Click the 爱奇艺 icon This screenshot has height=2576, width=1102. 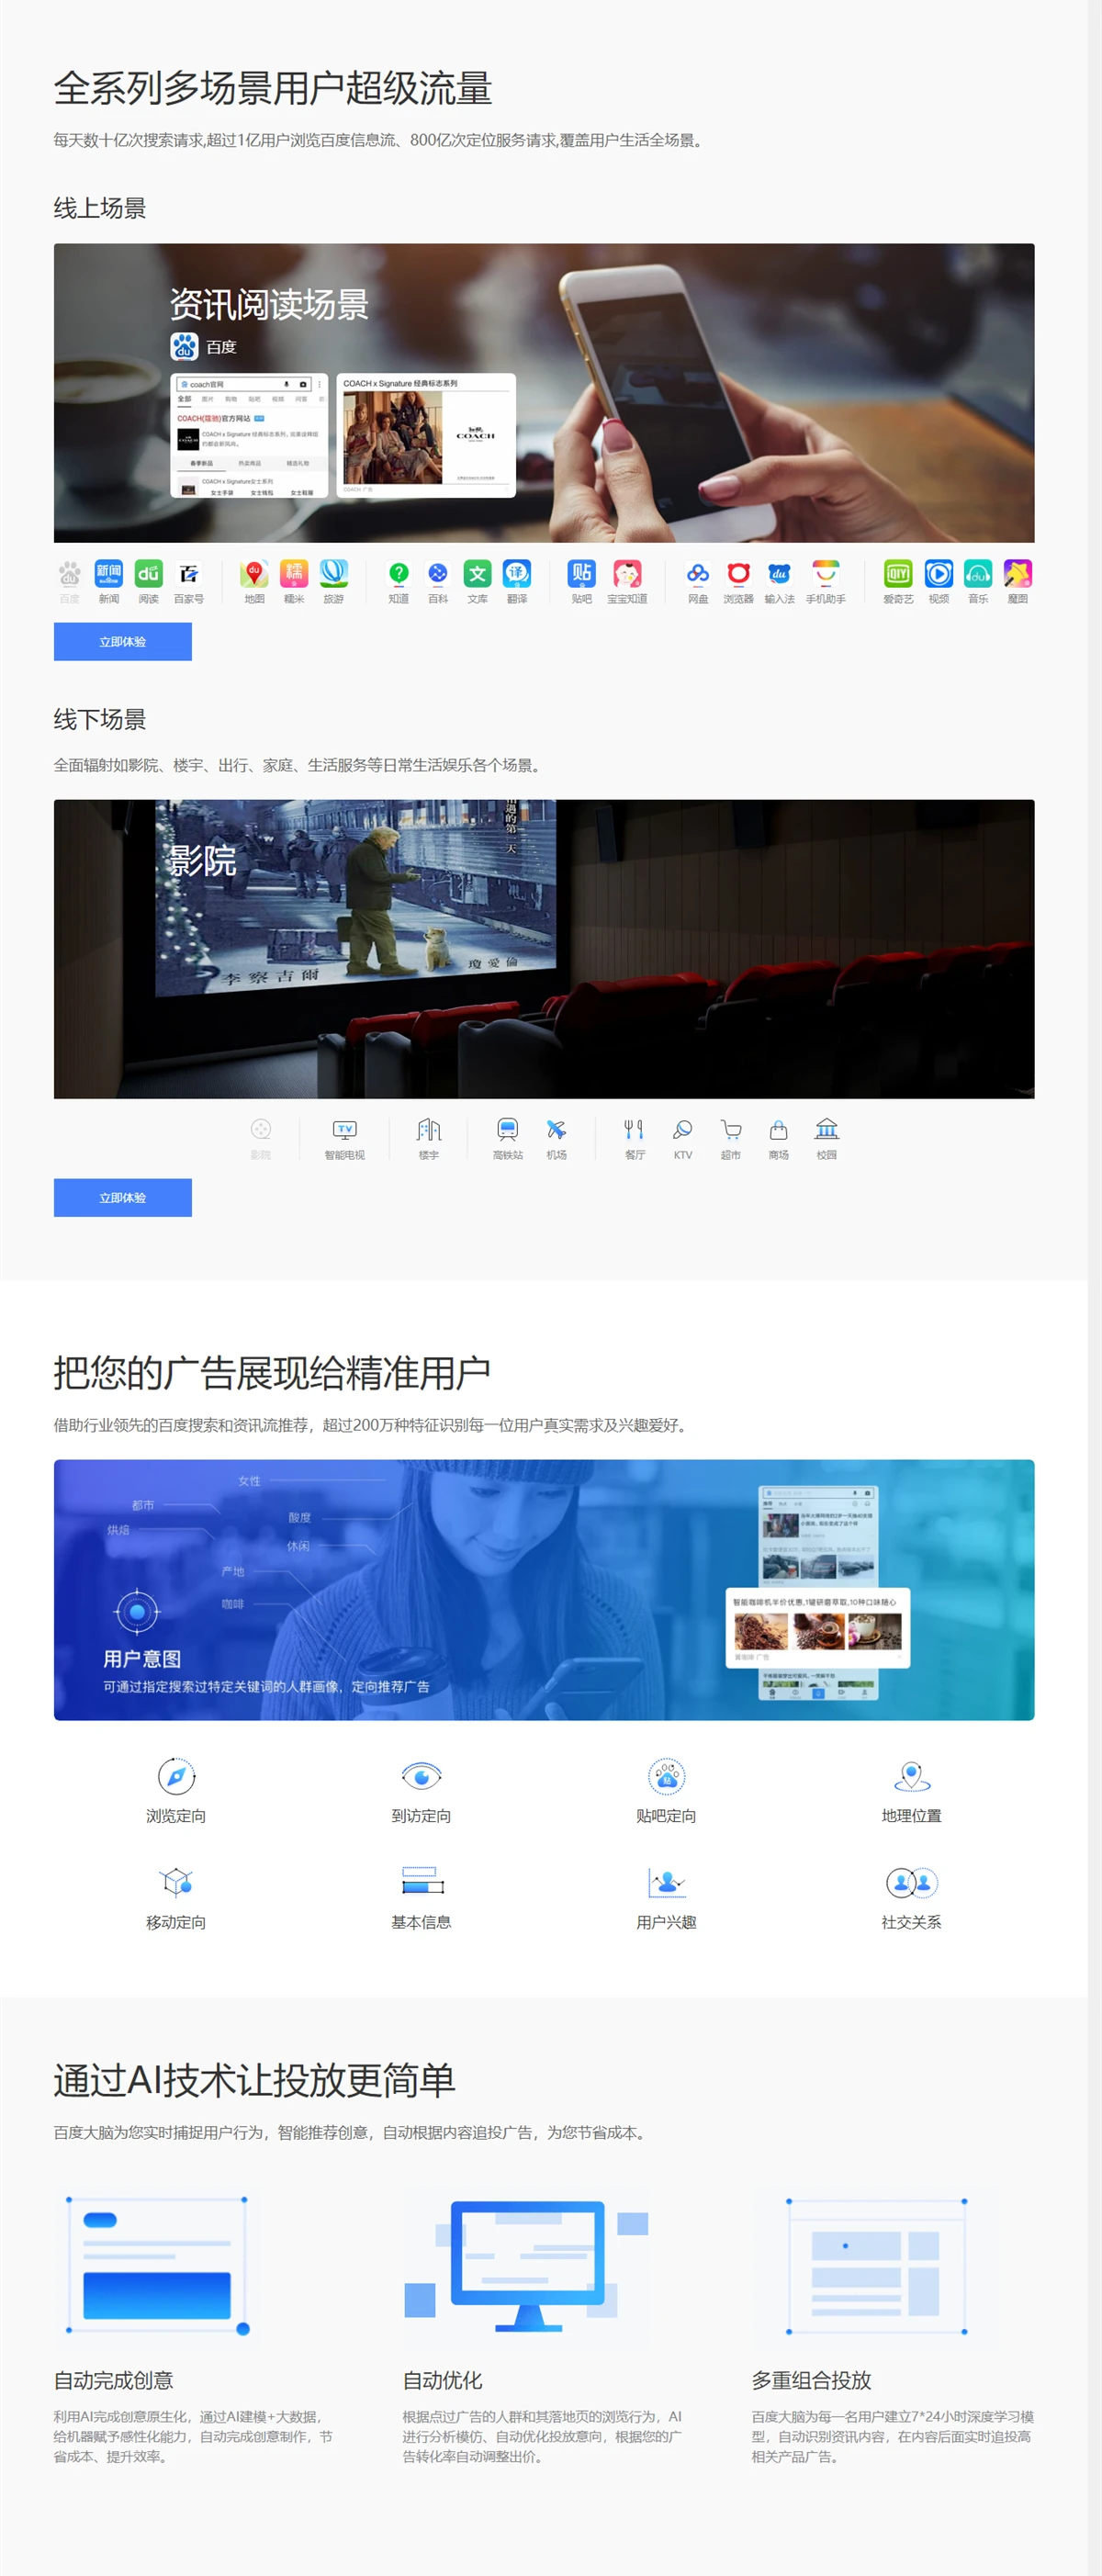[x=897, y=574]
